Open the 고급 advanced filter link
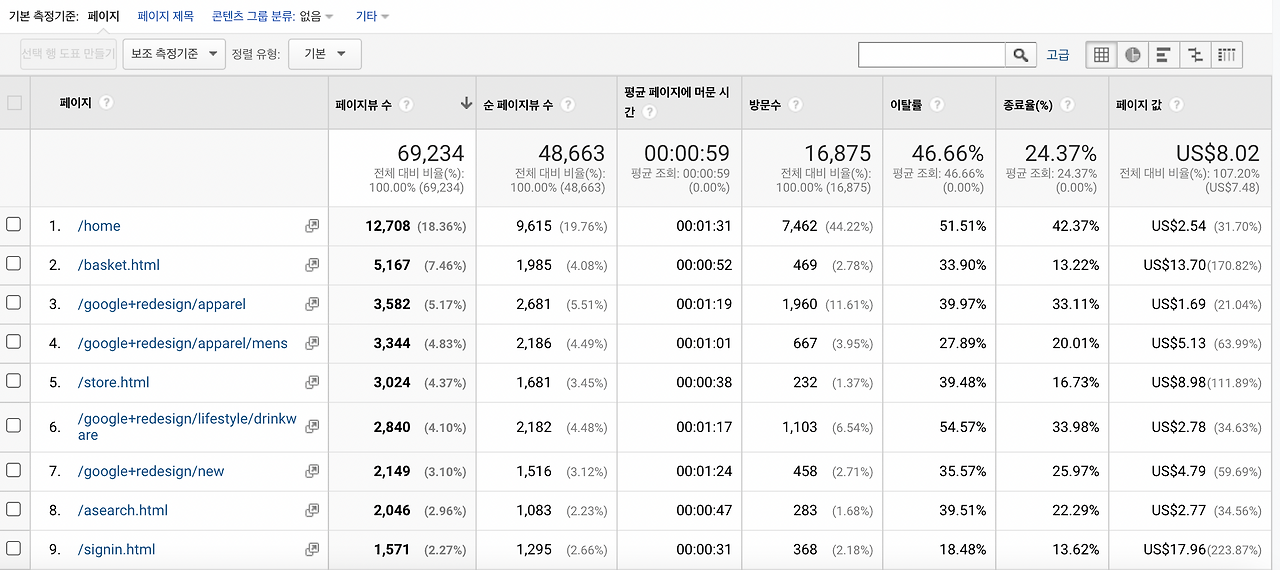 [1058, 55]
